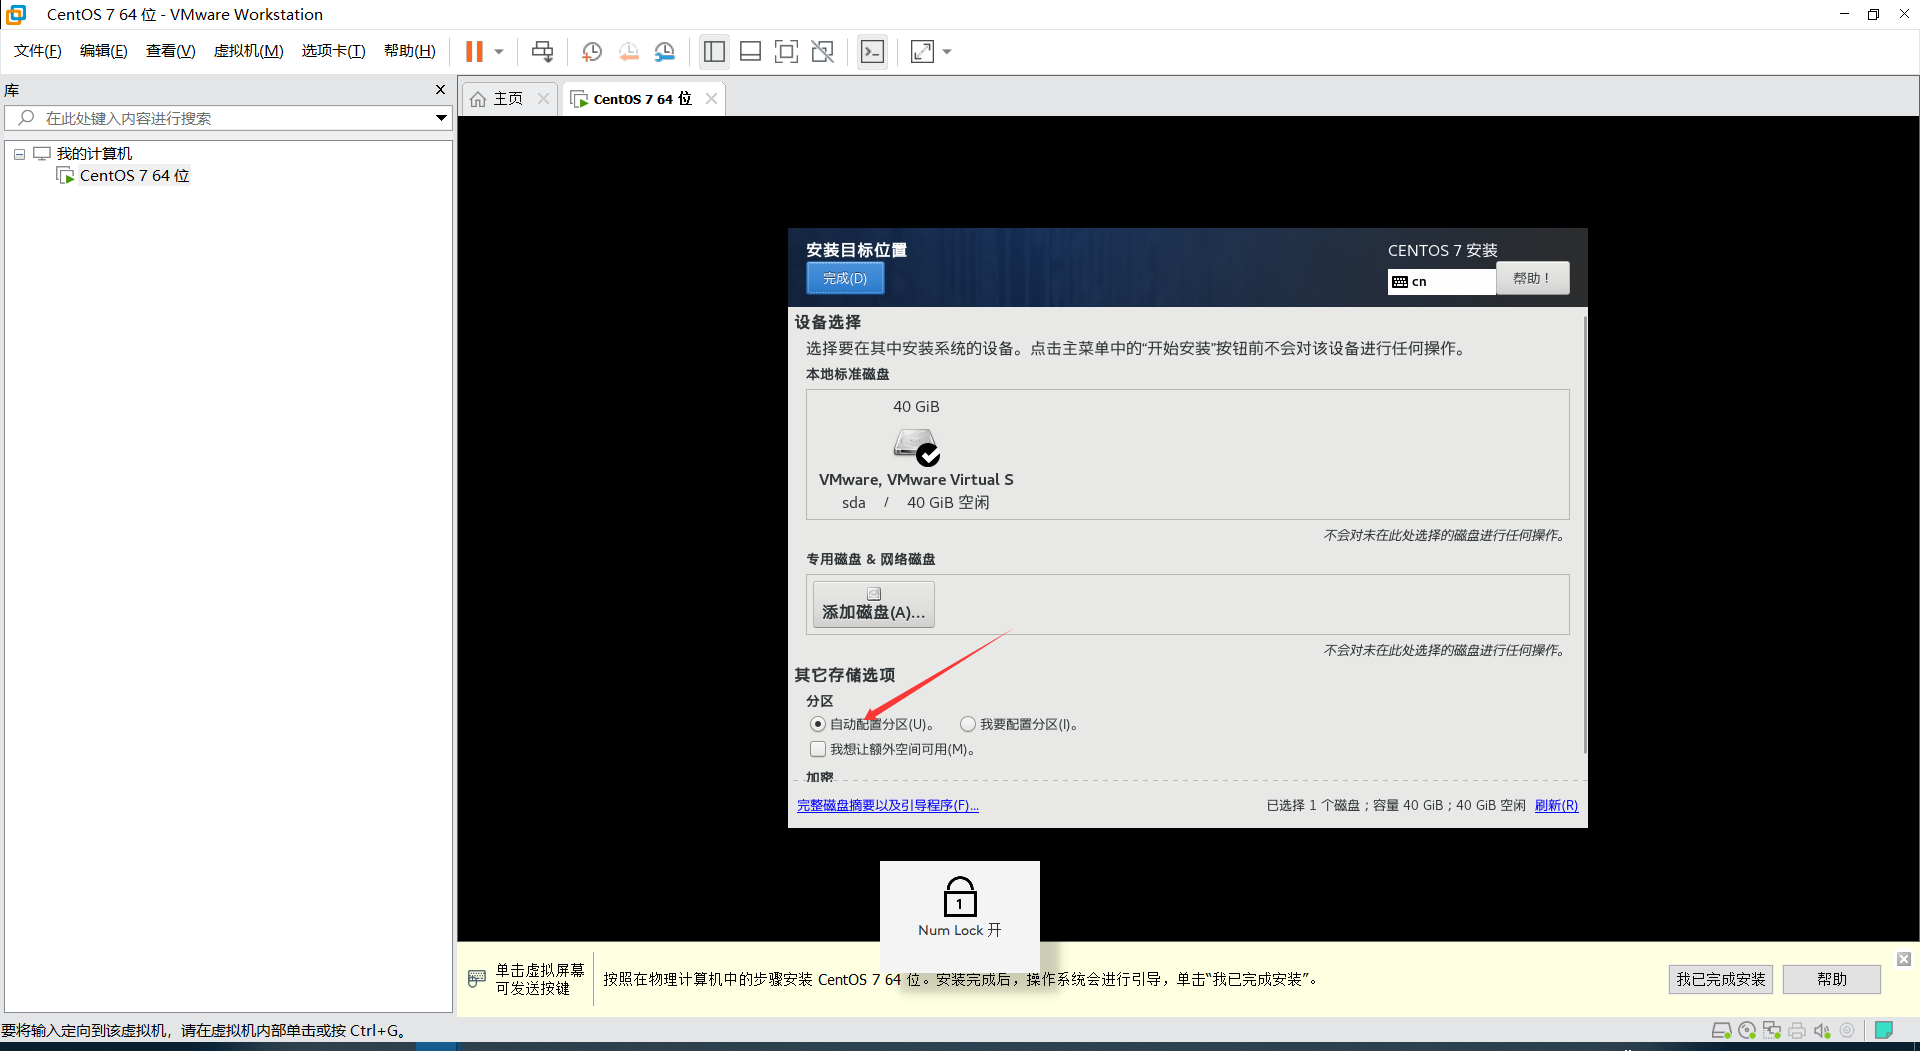
Task: Click the installer vertical scrollbar
Action: tap(1584, 535)
